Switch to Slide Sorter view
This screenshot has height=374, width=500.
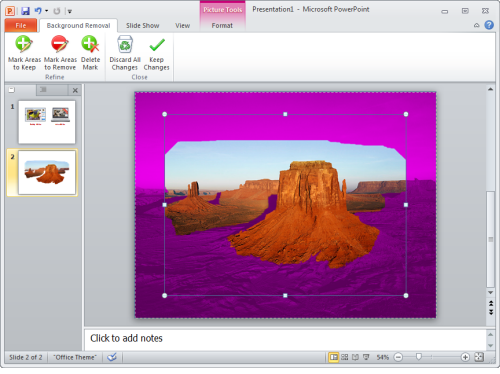click(x=345, y=357)
